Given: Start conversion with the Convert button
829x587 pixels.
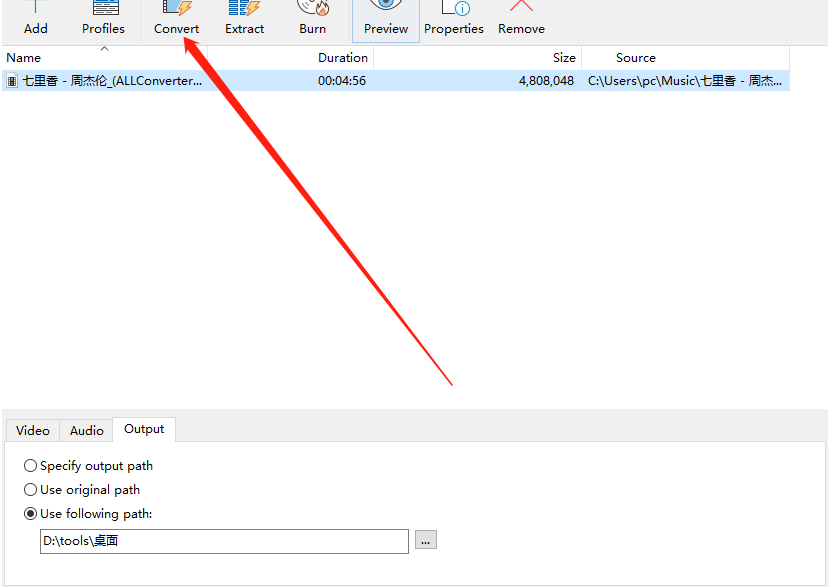Looking at the screenshot, I should [x=177, y=20].
